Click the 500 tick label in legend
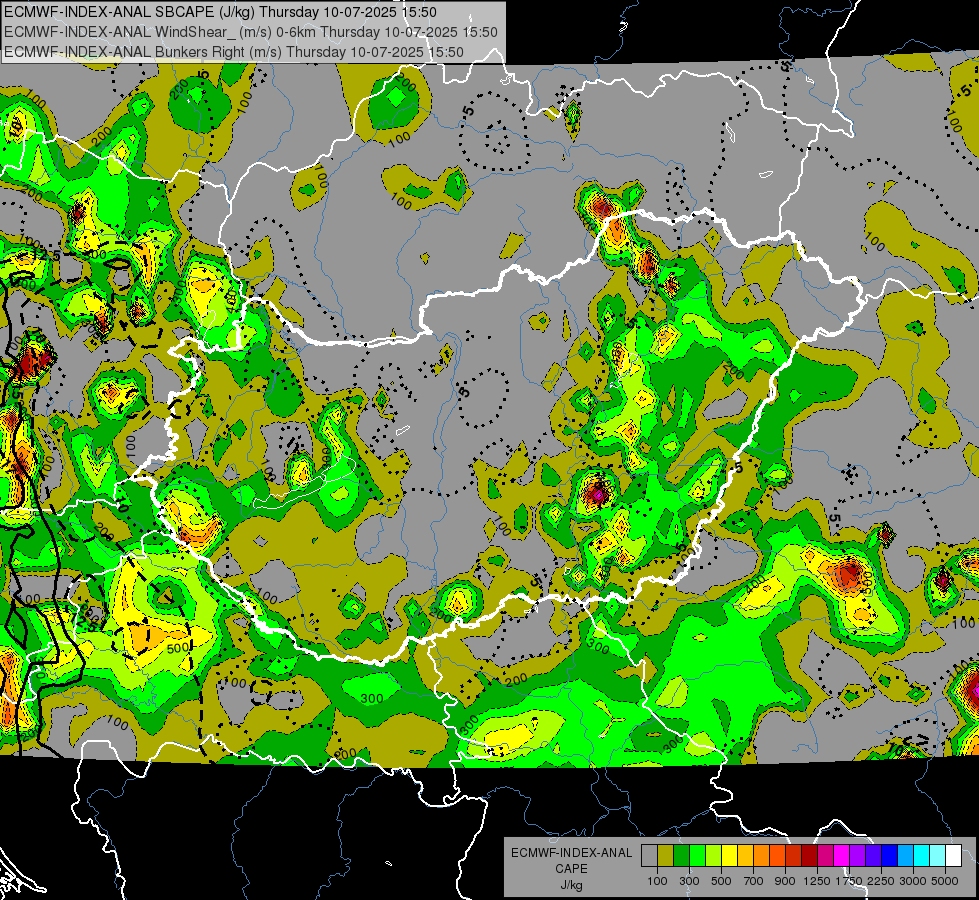979x900 pixels. tap(721, 881)
